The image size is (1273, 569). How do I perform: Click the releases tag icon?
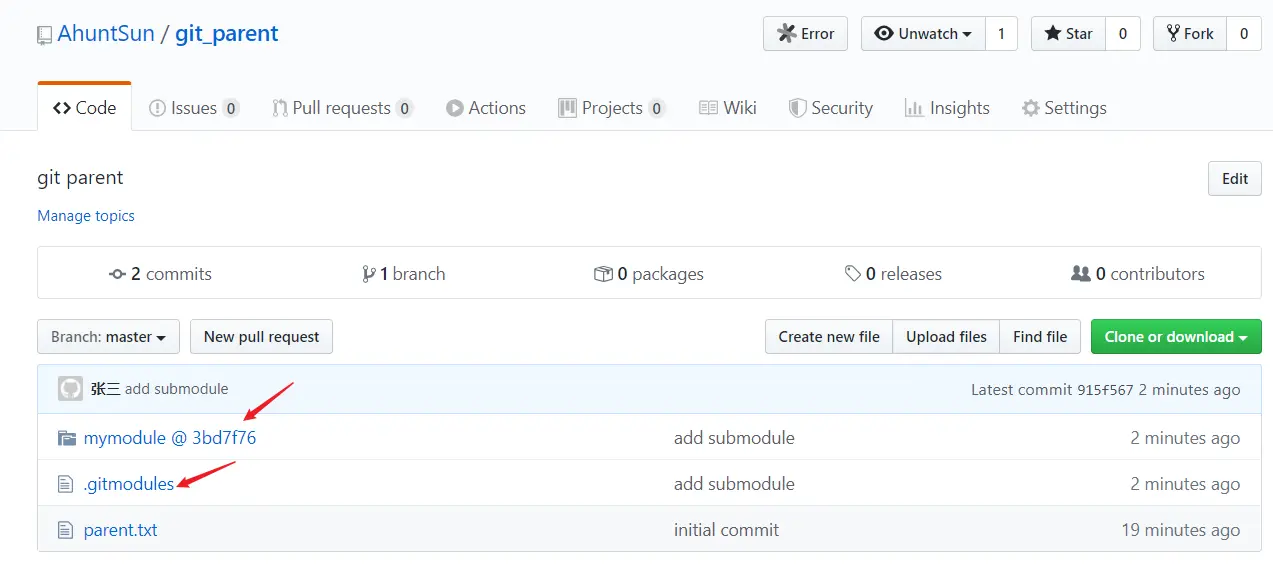point(852,274)
